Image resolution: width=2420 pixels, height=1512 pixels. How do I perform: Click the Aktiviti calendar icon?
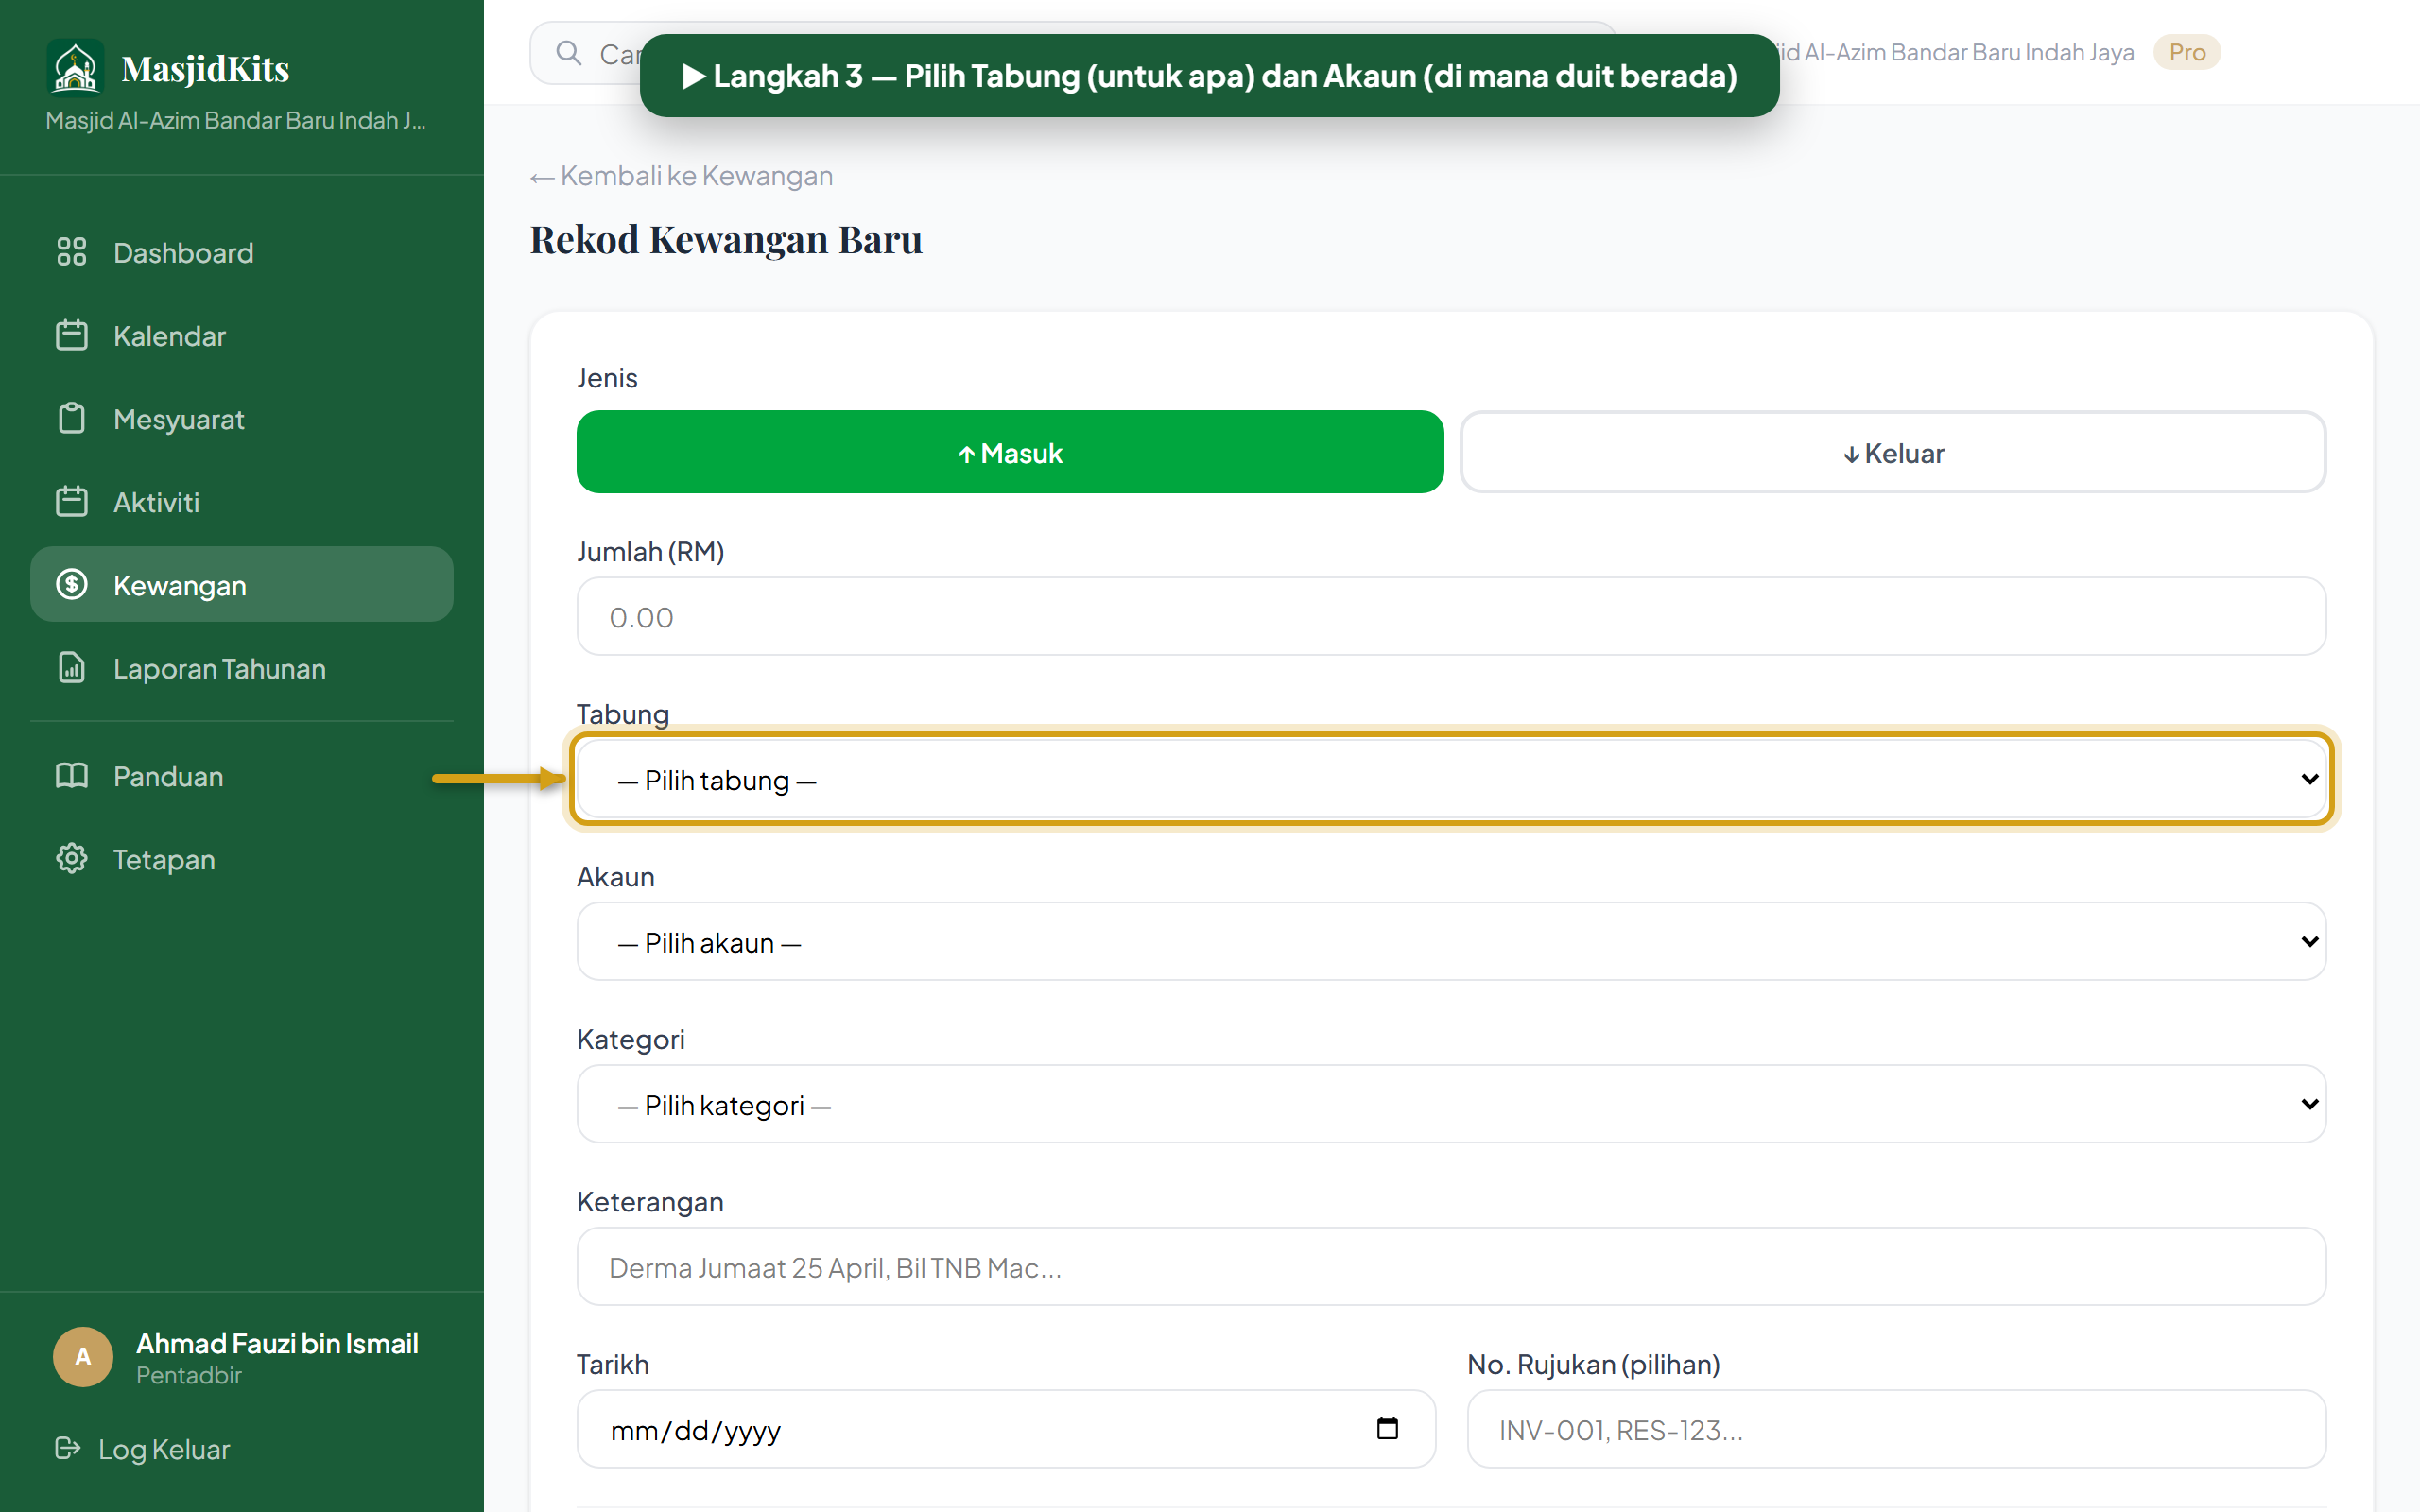point(71,501)
